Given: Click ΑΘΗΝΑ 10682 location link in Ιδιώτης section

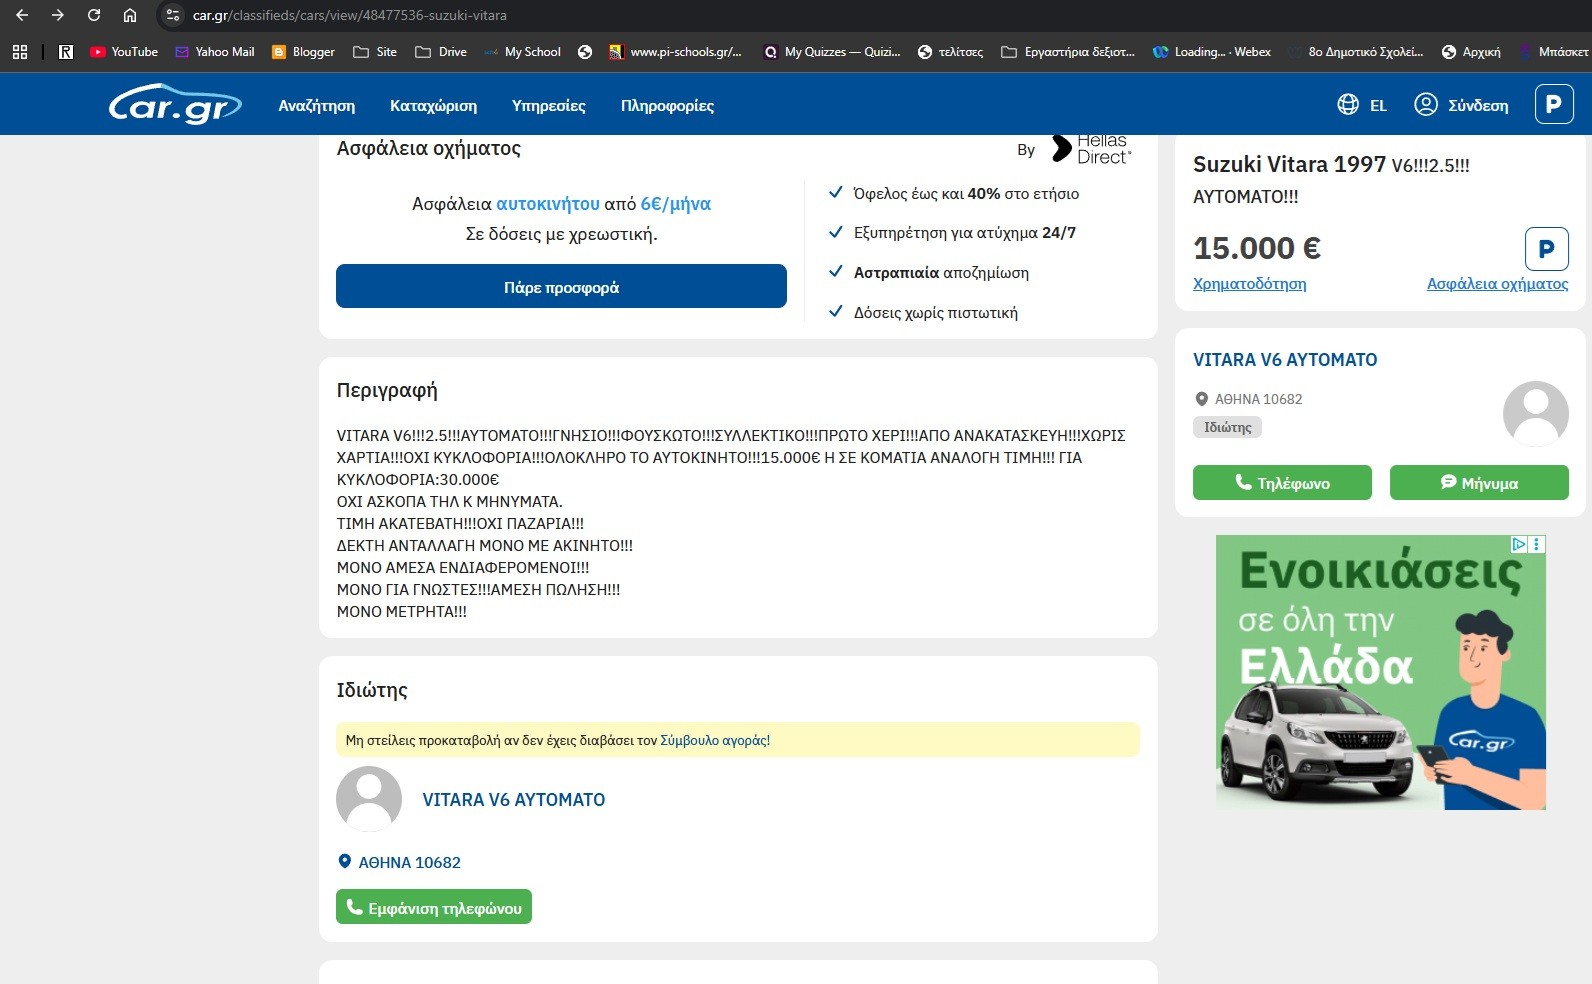Looking at the screenshot, I should 400,862.
